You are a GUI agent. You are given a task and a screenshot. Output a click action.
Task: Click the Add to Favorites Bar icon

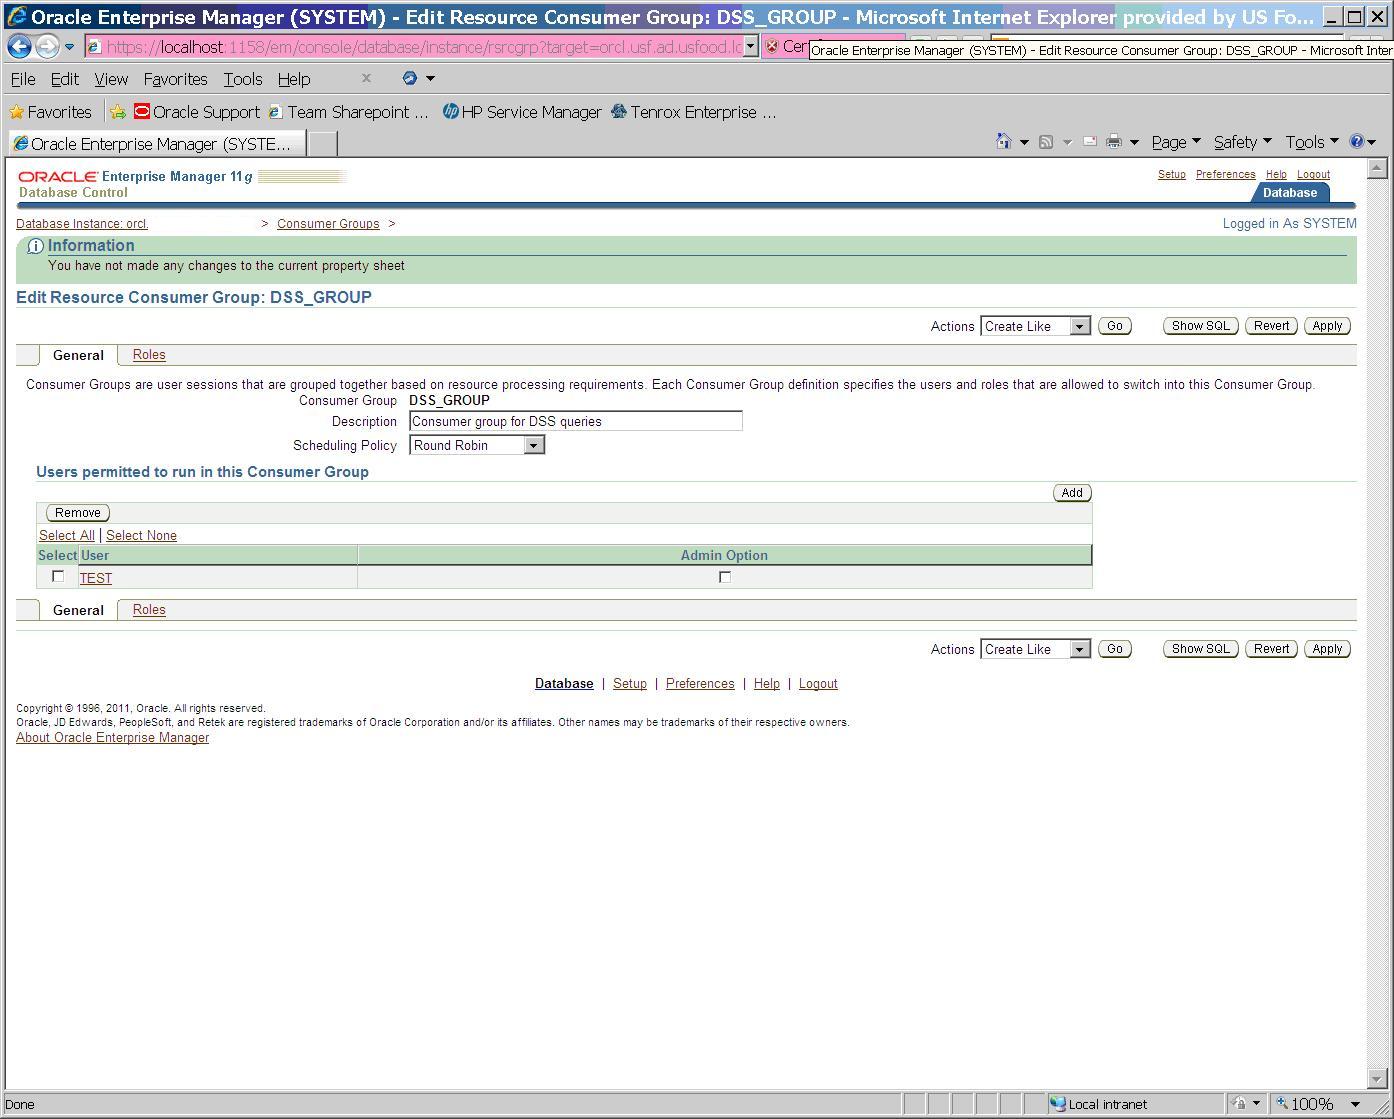[x=117, y=112]
